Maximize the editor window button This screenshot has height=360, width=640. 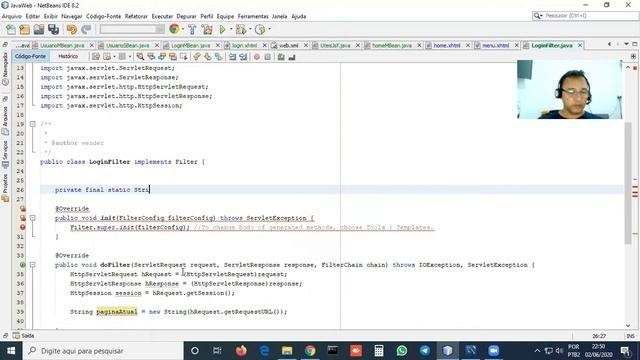(635, 44)
